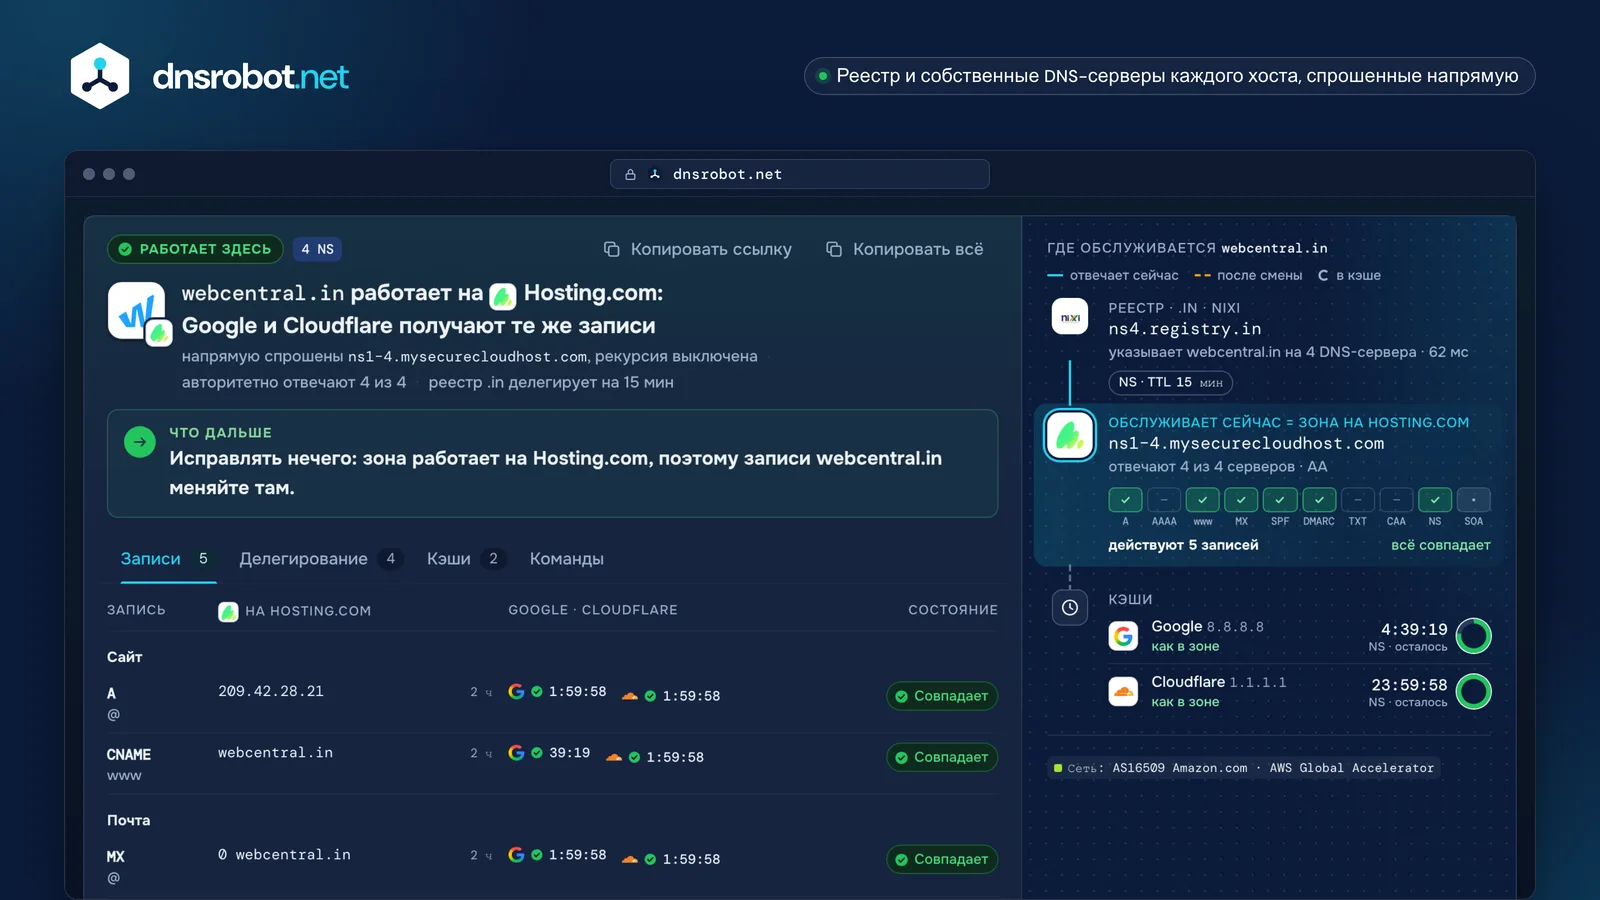Select the Команды tab
This screenshot has height=900, width=1600.
tap(567, 559)
